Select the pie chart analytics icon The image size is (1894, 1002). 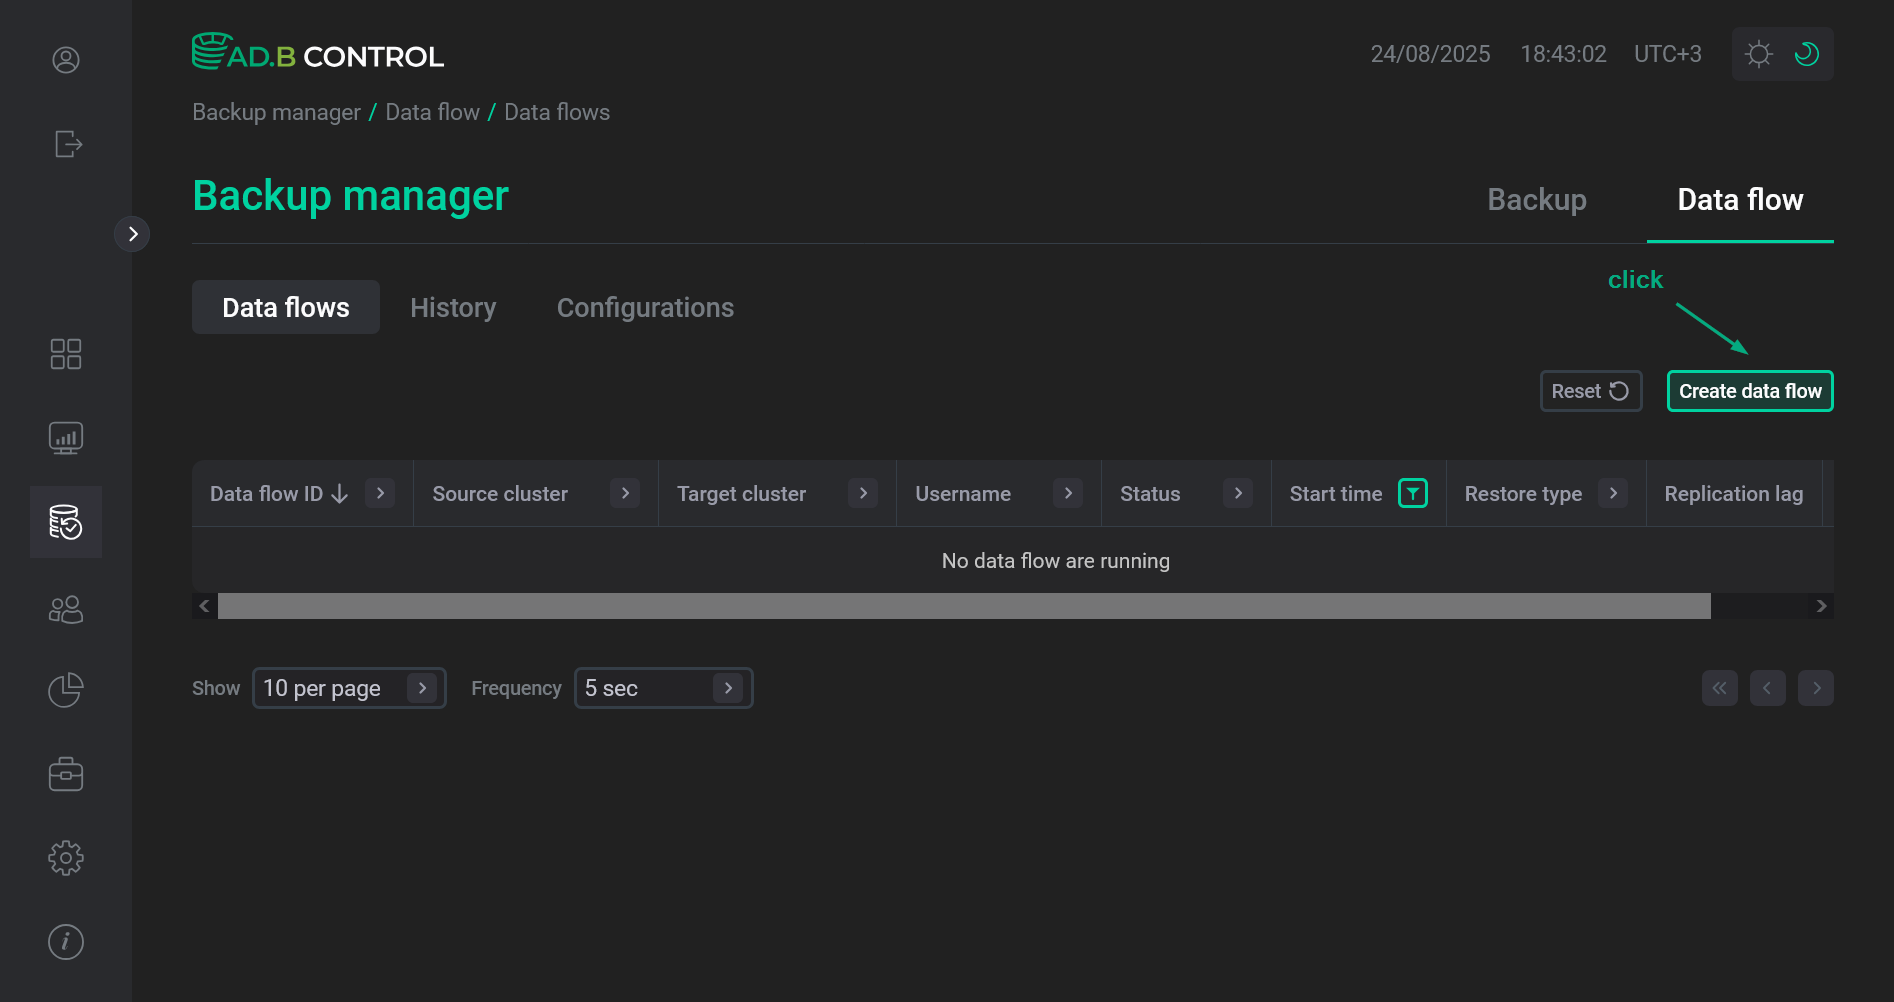[x=65, y=689]
